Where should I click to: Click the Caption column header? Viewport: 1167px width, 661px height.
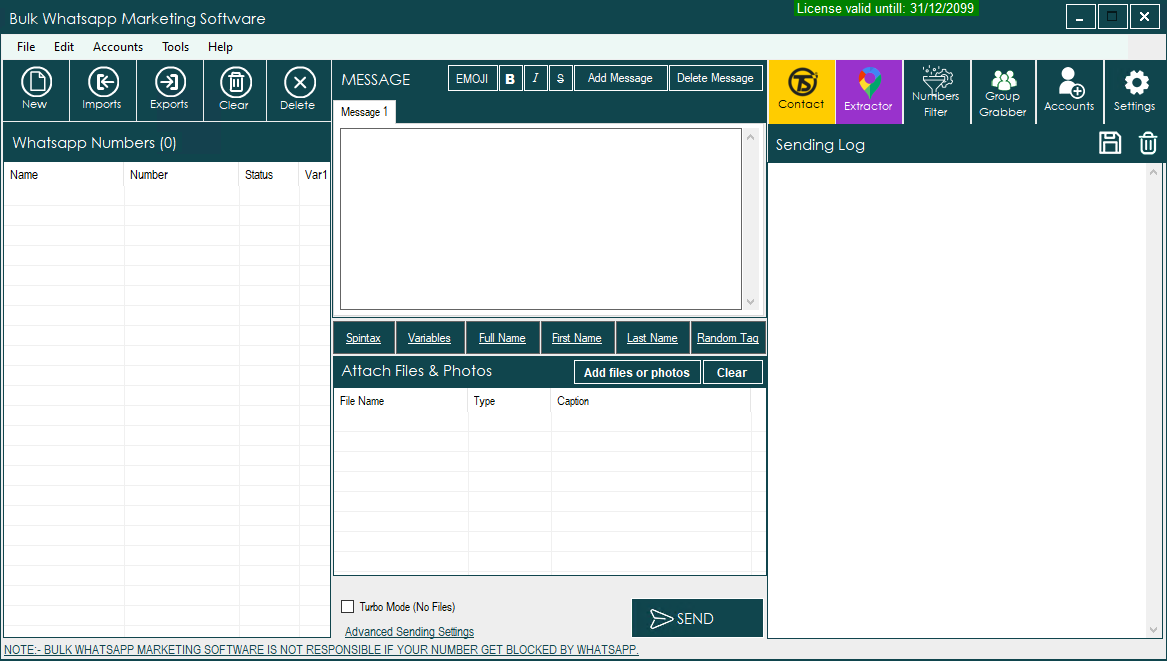651,401
